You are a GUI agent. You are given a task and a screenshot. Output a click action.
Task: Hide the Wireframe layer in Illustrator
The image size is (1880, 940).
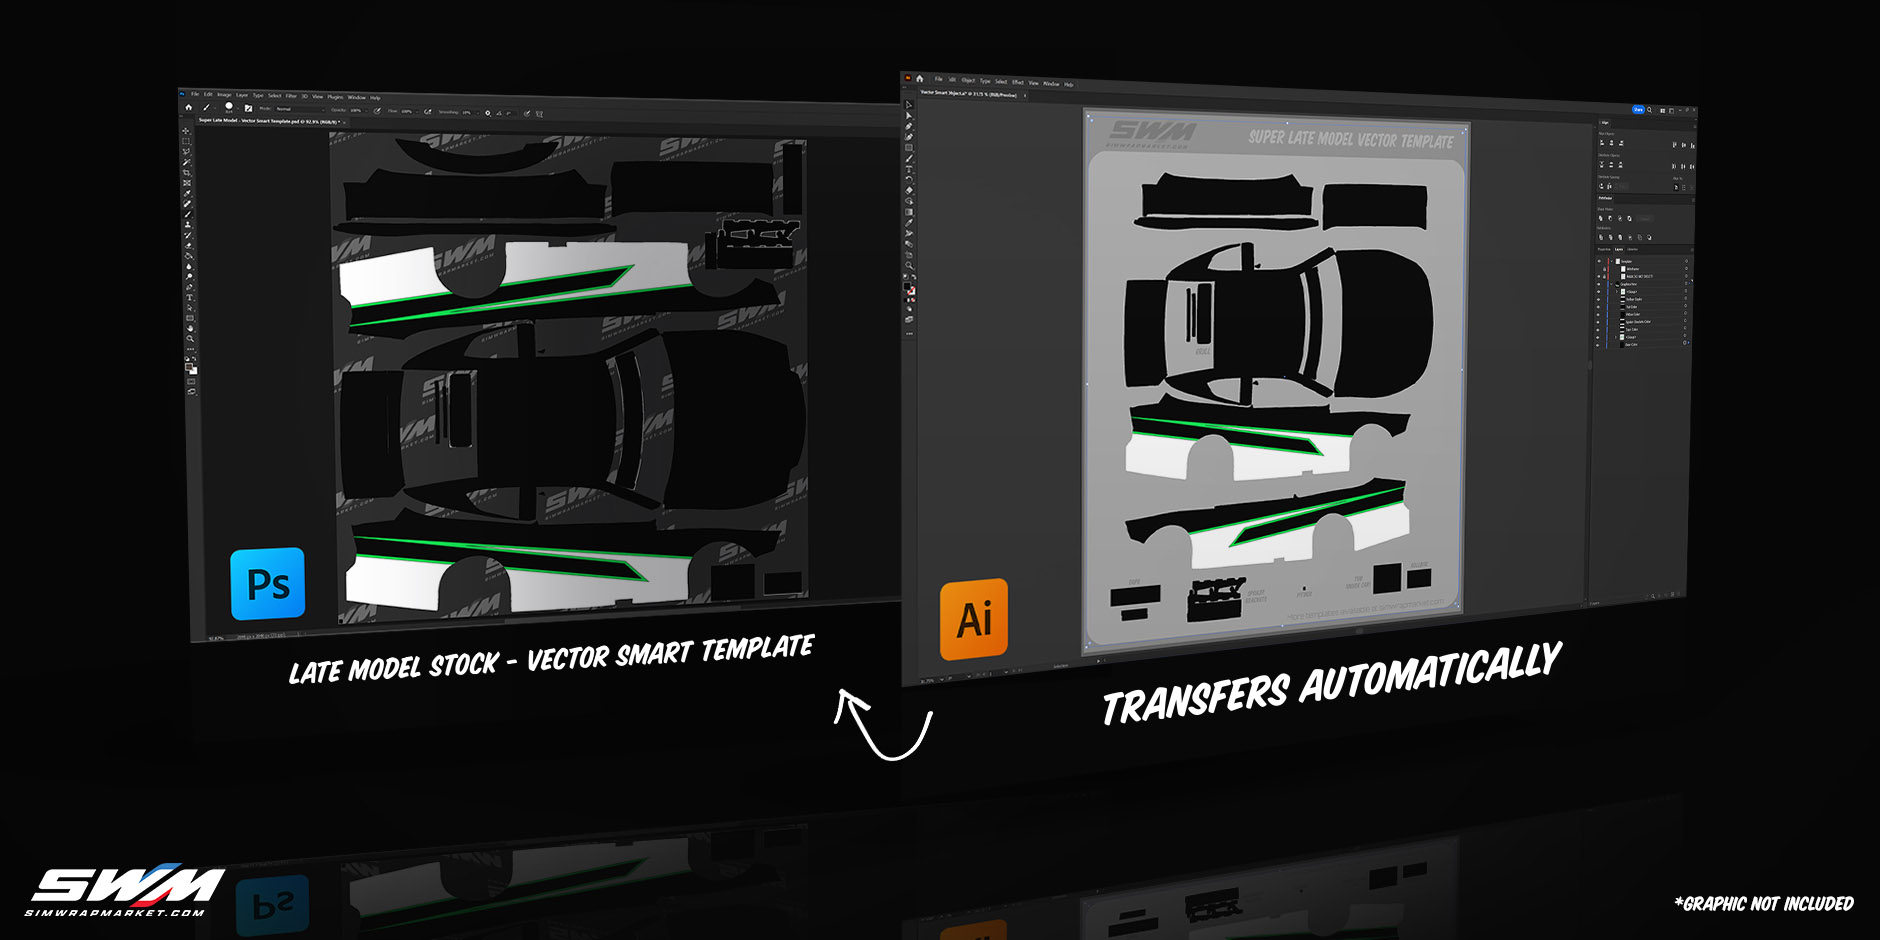1598,268
